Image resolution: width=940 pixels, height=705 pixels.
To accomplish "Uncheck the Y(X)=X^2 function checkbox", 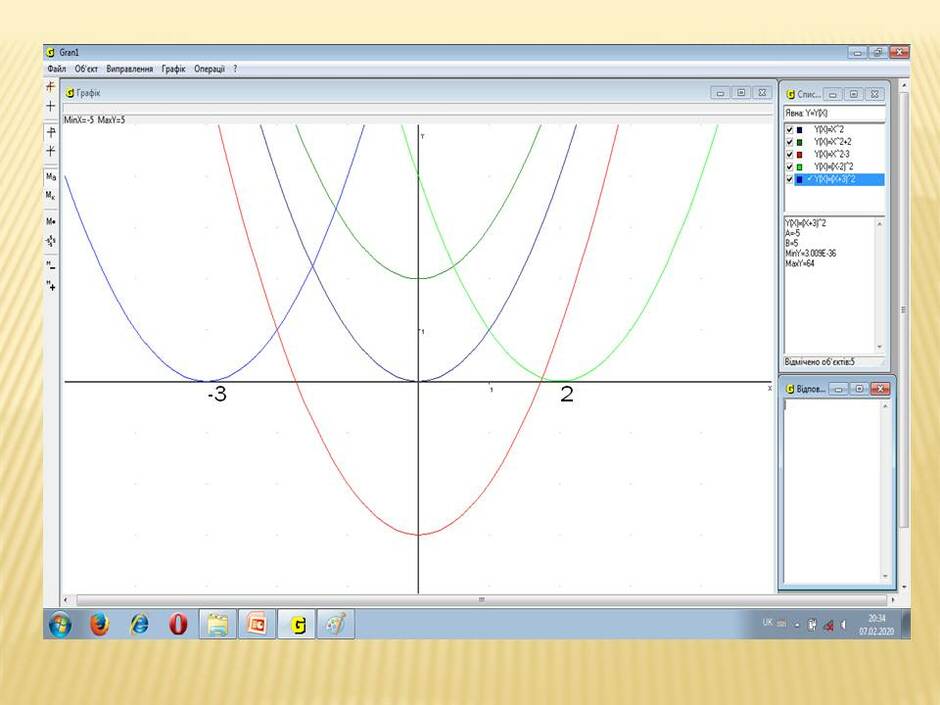I will (790, 129).
